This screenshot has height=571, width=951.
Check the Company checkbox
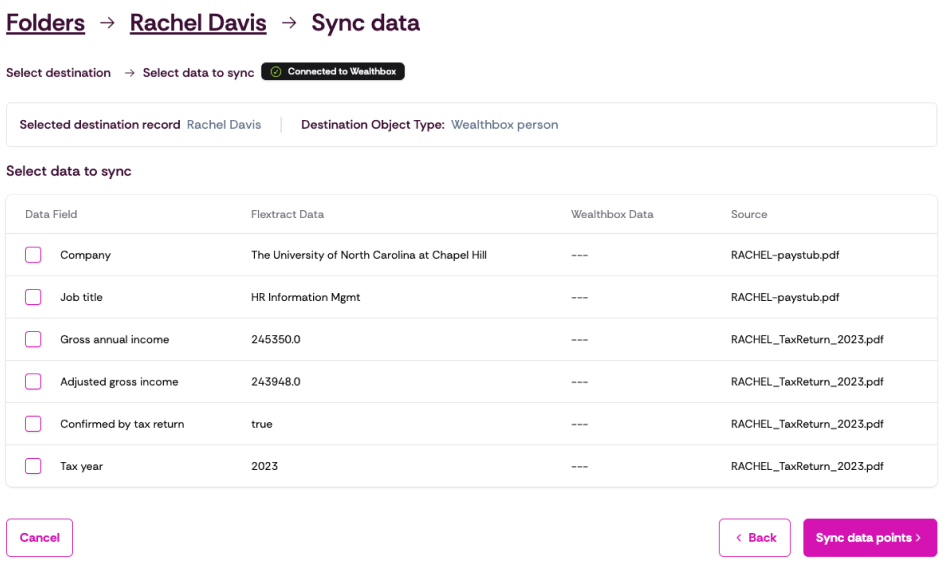[x=33, y=255]
